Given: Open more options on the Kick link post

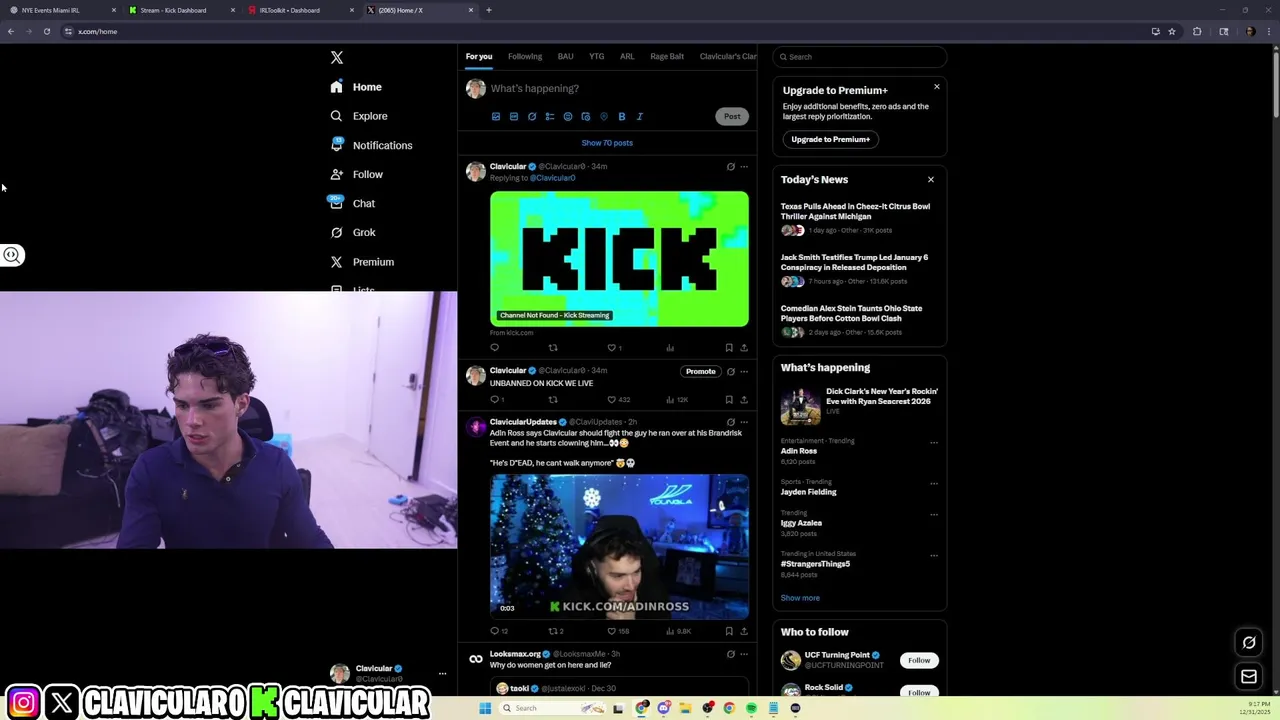Looking at the screenshot, I should [x=744, y=167].
